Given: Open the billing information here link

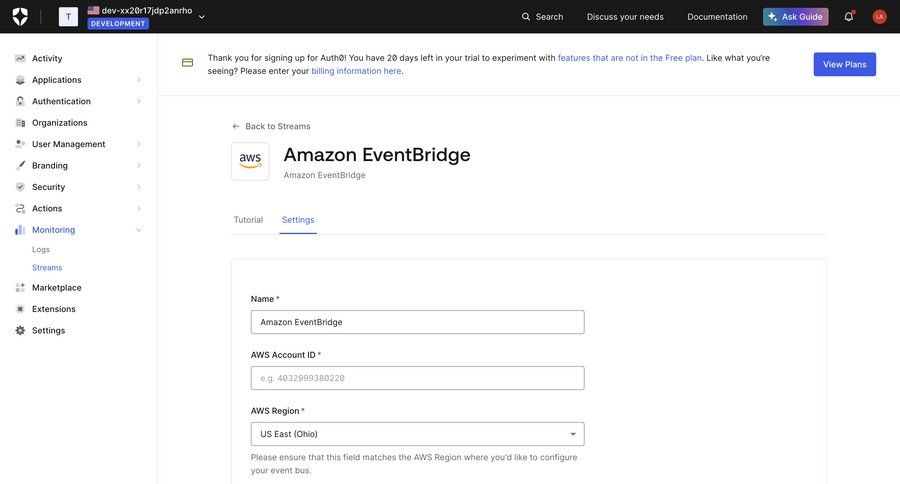Looking at the screenshot, I should [x=356, y=71].
